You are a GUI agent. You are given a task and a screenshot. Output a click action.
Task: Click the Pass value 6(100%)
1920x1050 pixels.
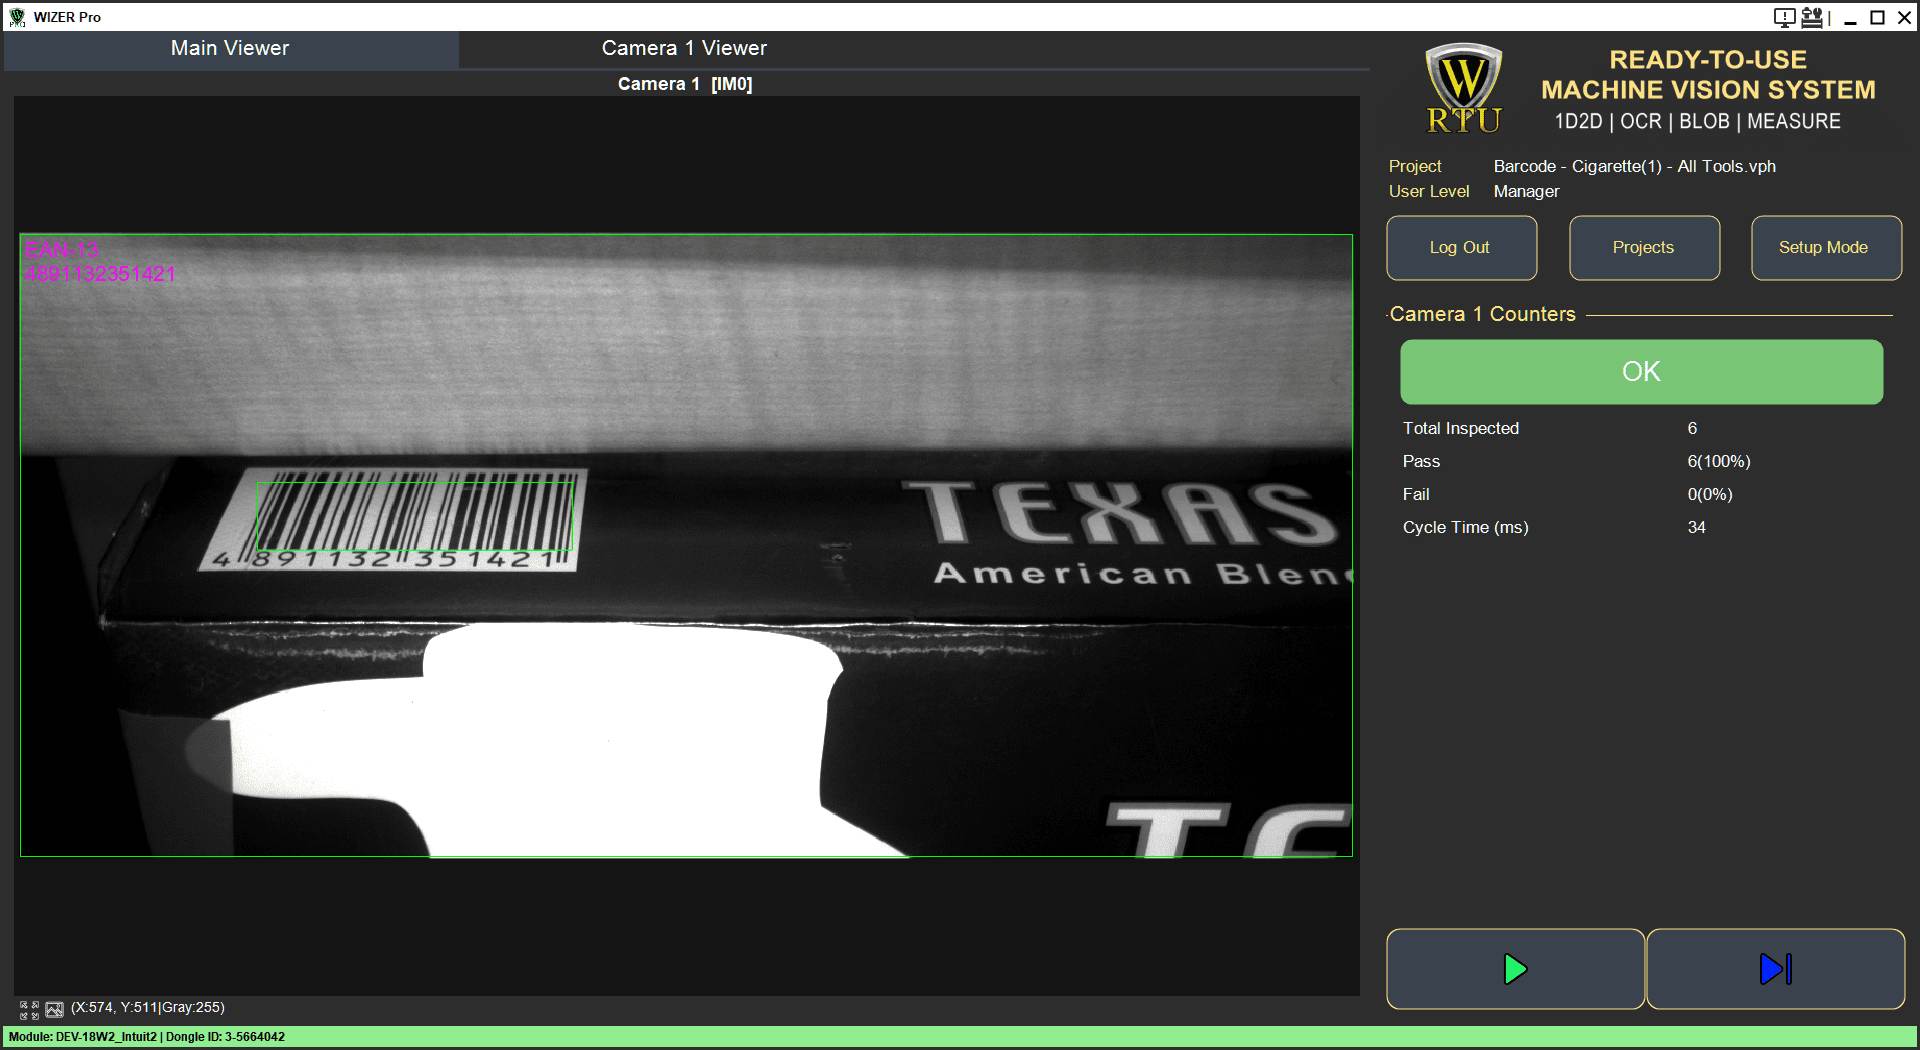[1719, 461]
